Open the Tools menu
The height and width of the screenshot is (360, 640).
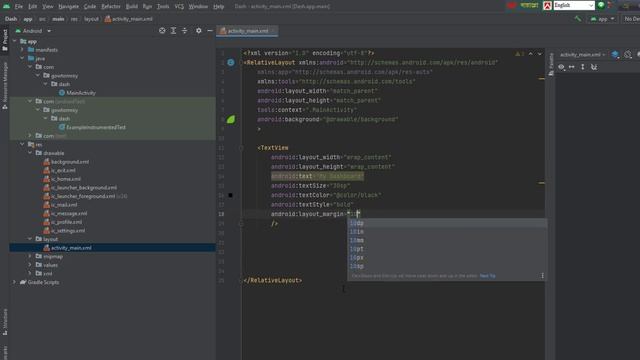pos(163,7)
